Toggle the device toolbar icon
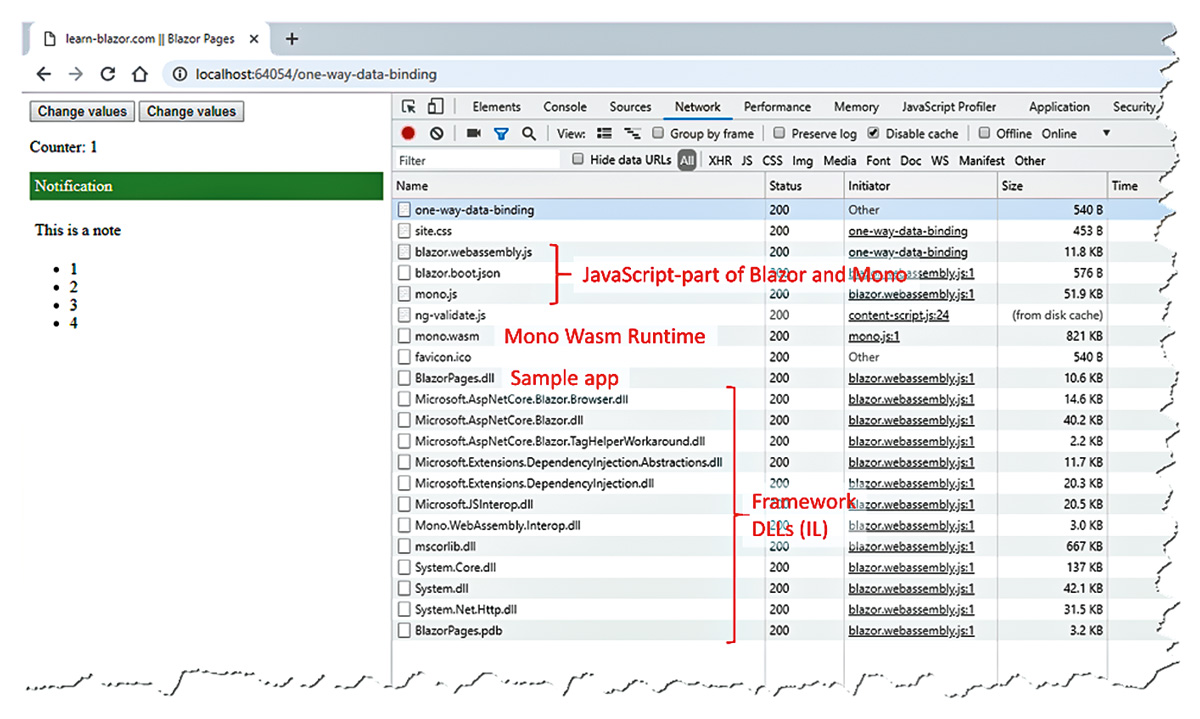Screen dimensions: 1200x719 435,107
